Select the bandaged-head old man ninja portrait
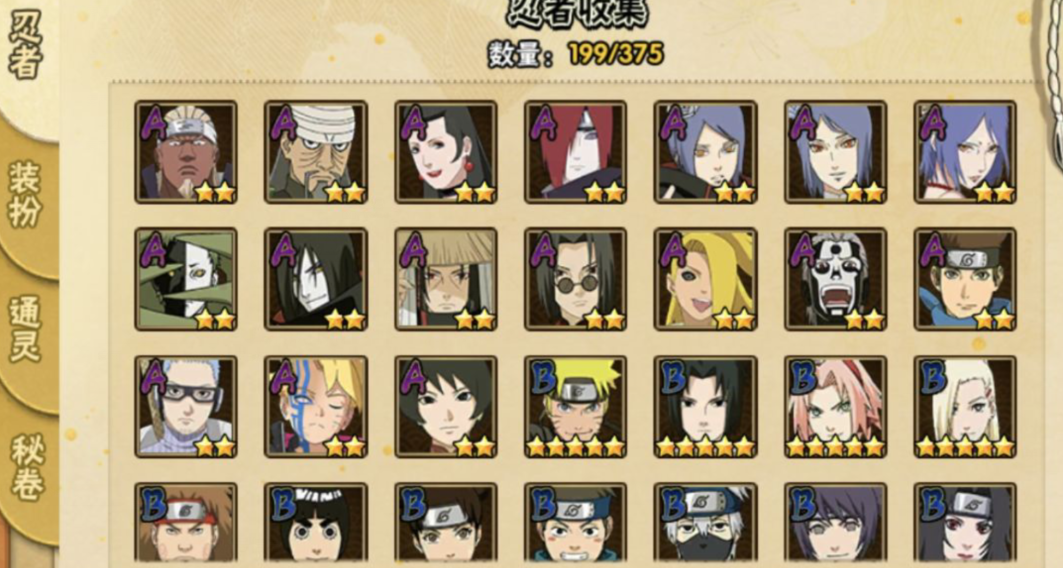The image size is (1063, 568). point(316,152)
